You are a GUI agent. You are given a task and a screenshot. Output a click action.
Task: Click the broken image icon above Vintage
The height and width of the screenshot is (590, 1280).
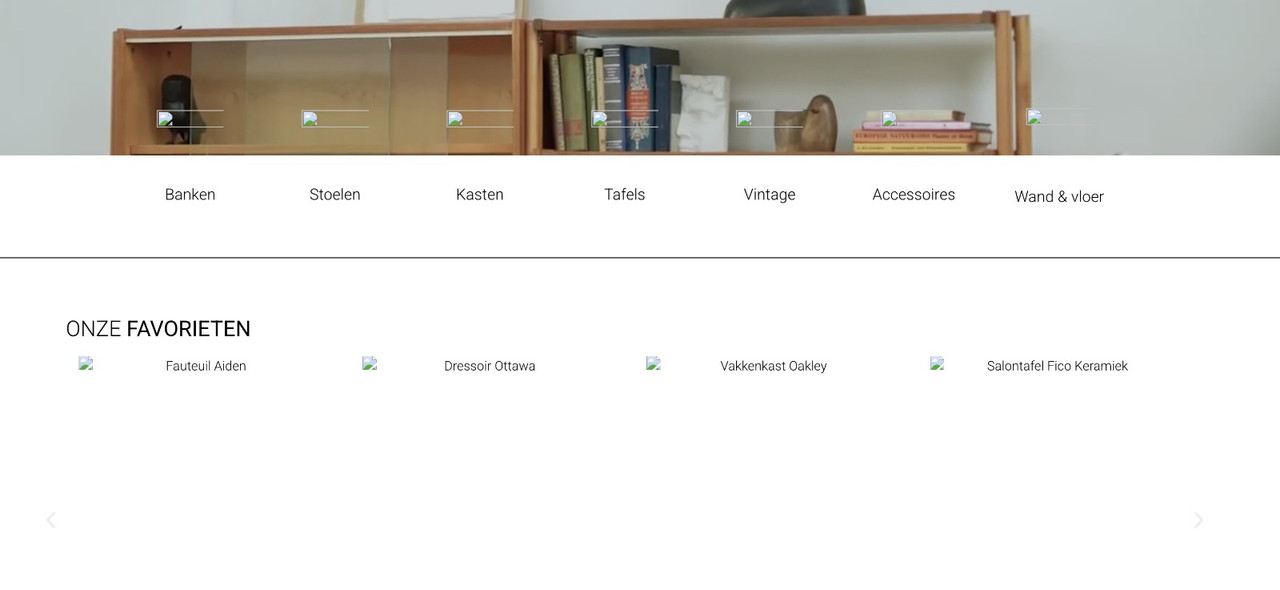click(770, 119)
